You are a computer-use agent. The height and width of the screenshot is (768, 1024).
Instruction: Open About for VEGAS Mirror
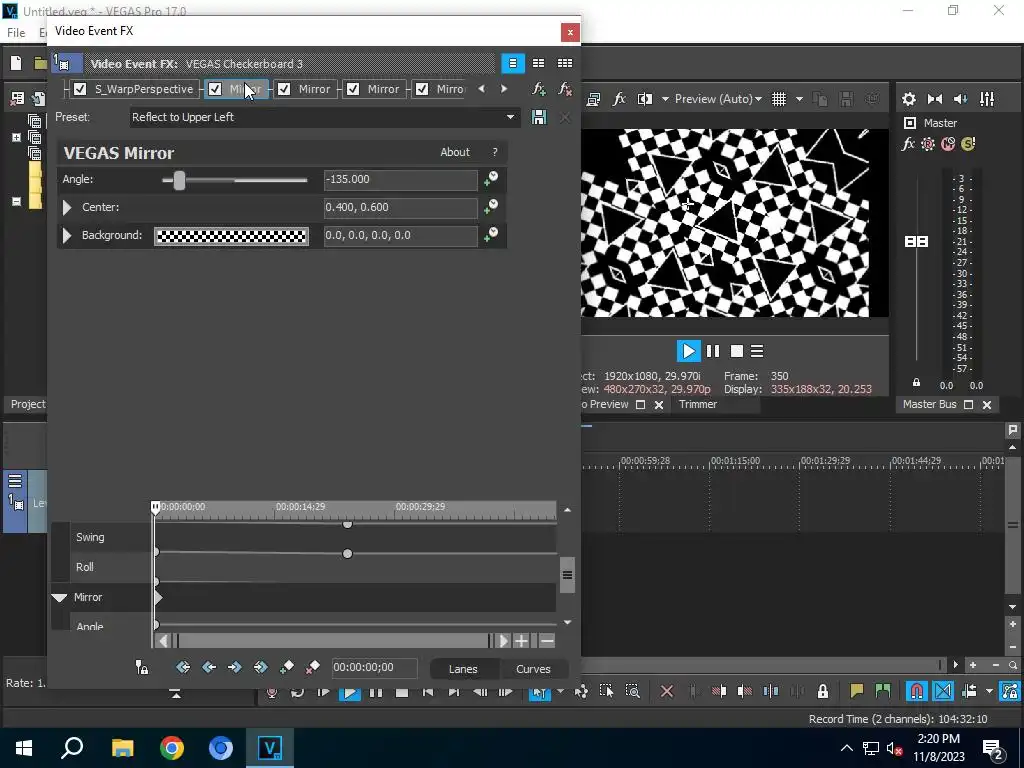pyautogui.click(x=455, y=152)
